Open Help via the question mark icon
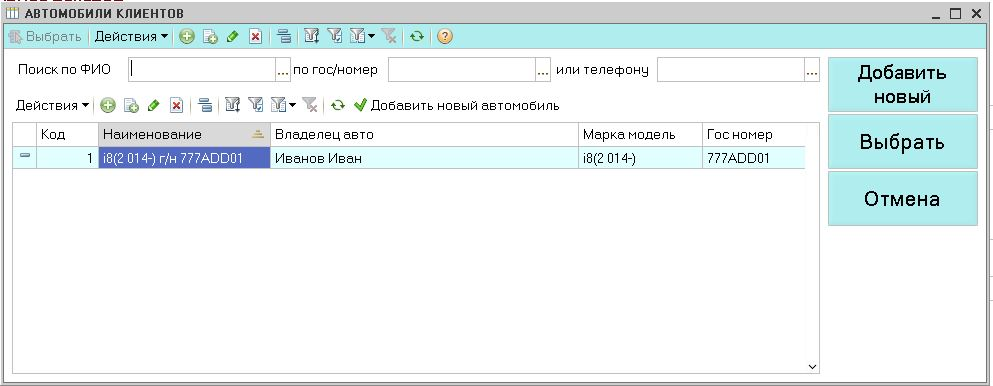This screenshot has width=993, height=386. click(x=445, y=37)
